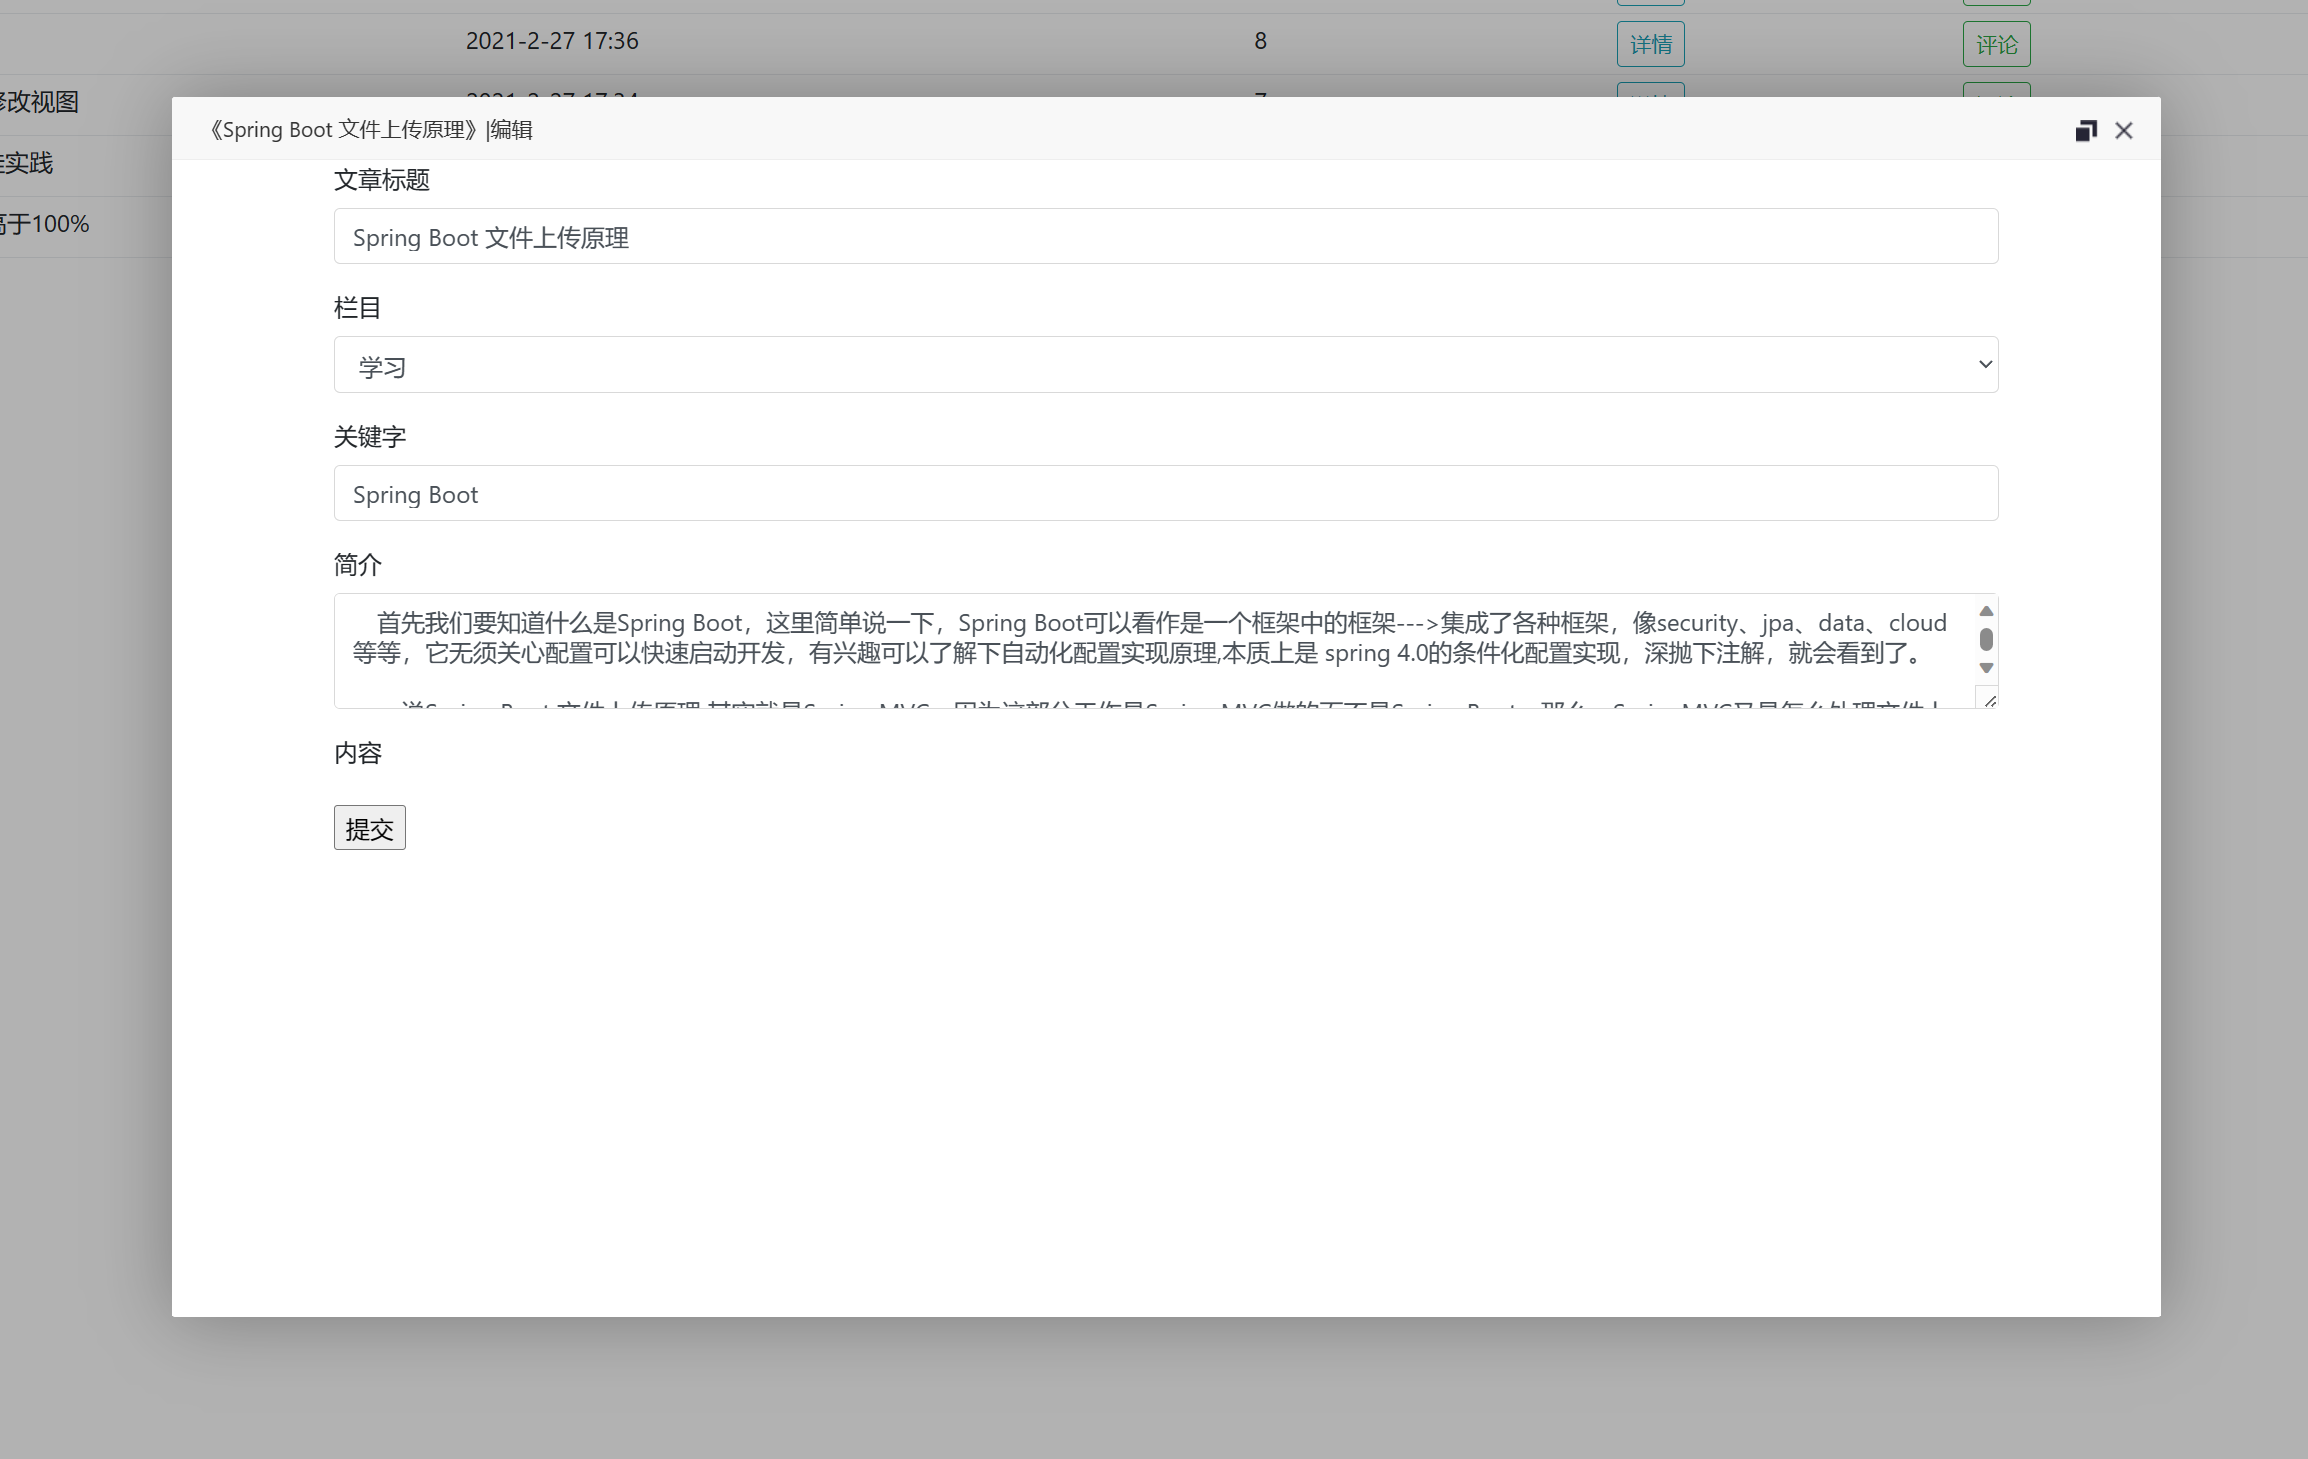Open the 栏目 category dropdown showing 学习
Viewport: 2308px width, 1459px height.
(1165, 365)
